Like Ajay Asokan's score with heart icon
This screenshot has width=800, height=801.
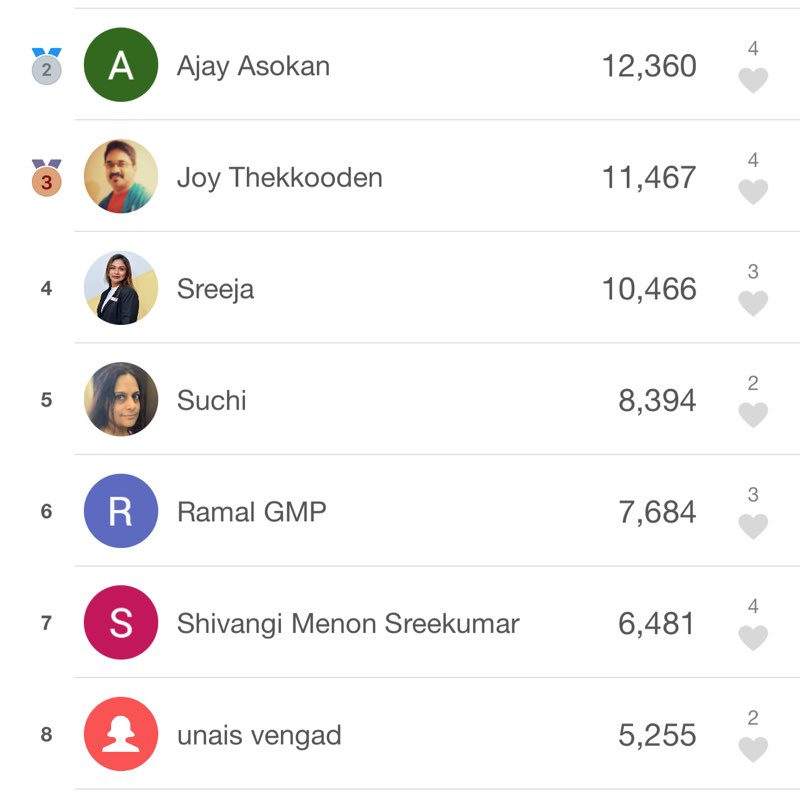coord(753,80)
